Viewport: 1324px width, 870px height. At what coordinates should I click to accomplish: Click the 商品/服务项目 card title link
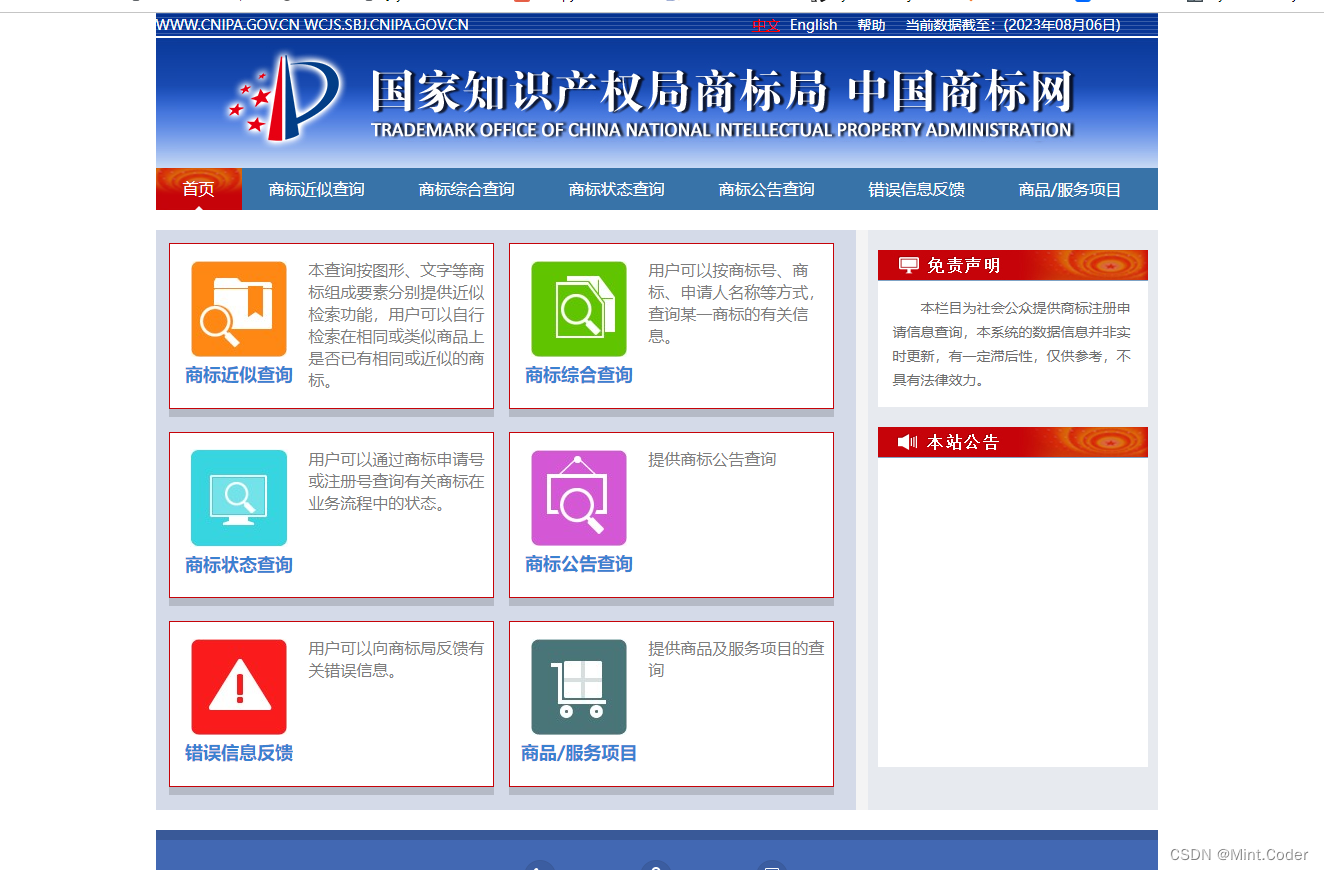[x=579, y=753]
